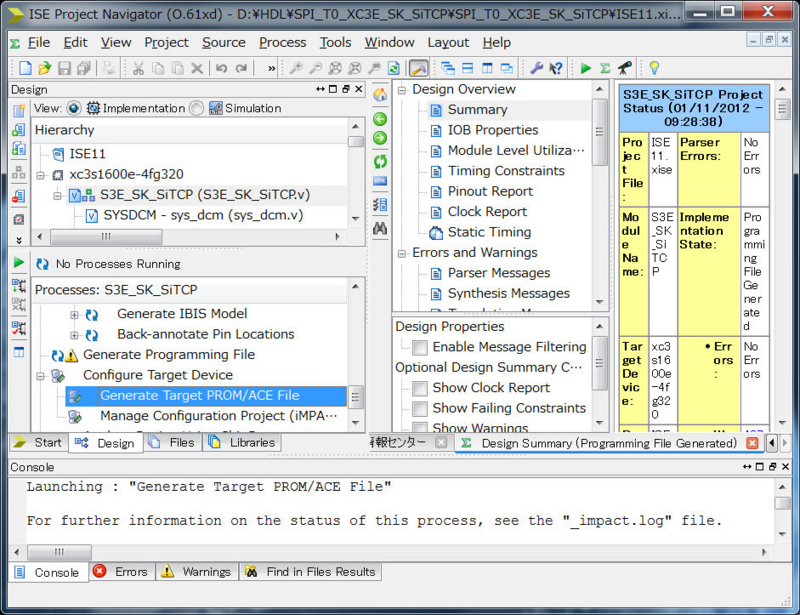Click the console horizontal scrollbar thumb
The height and width of the screenshot is (615, 800).
(x=59, y=552)
